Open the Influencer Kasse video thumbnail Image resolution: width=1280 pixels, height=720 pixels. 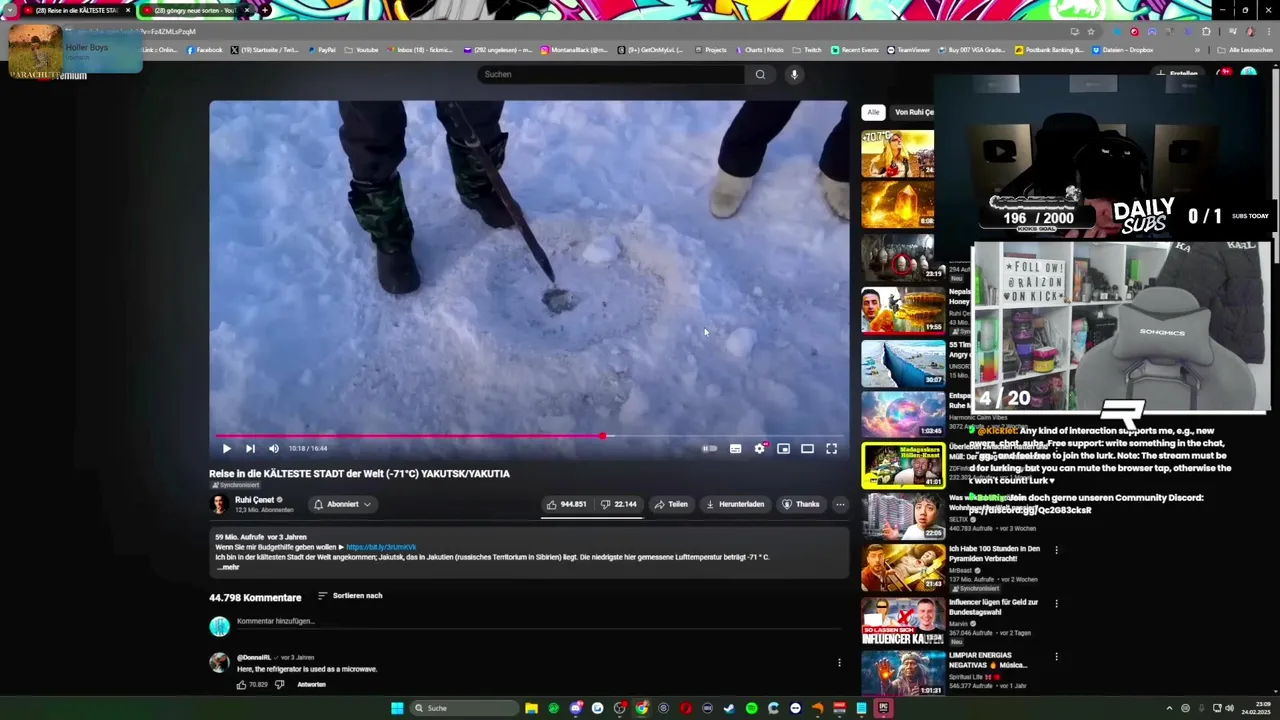click(x=903, y=622)
